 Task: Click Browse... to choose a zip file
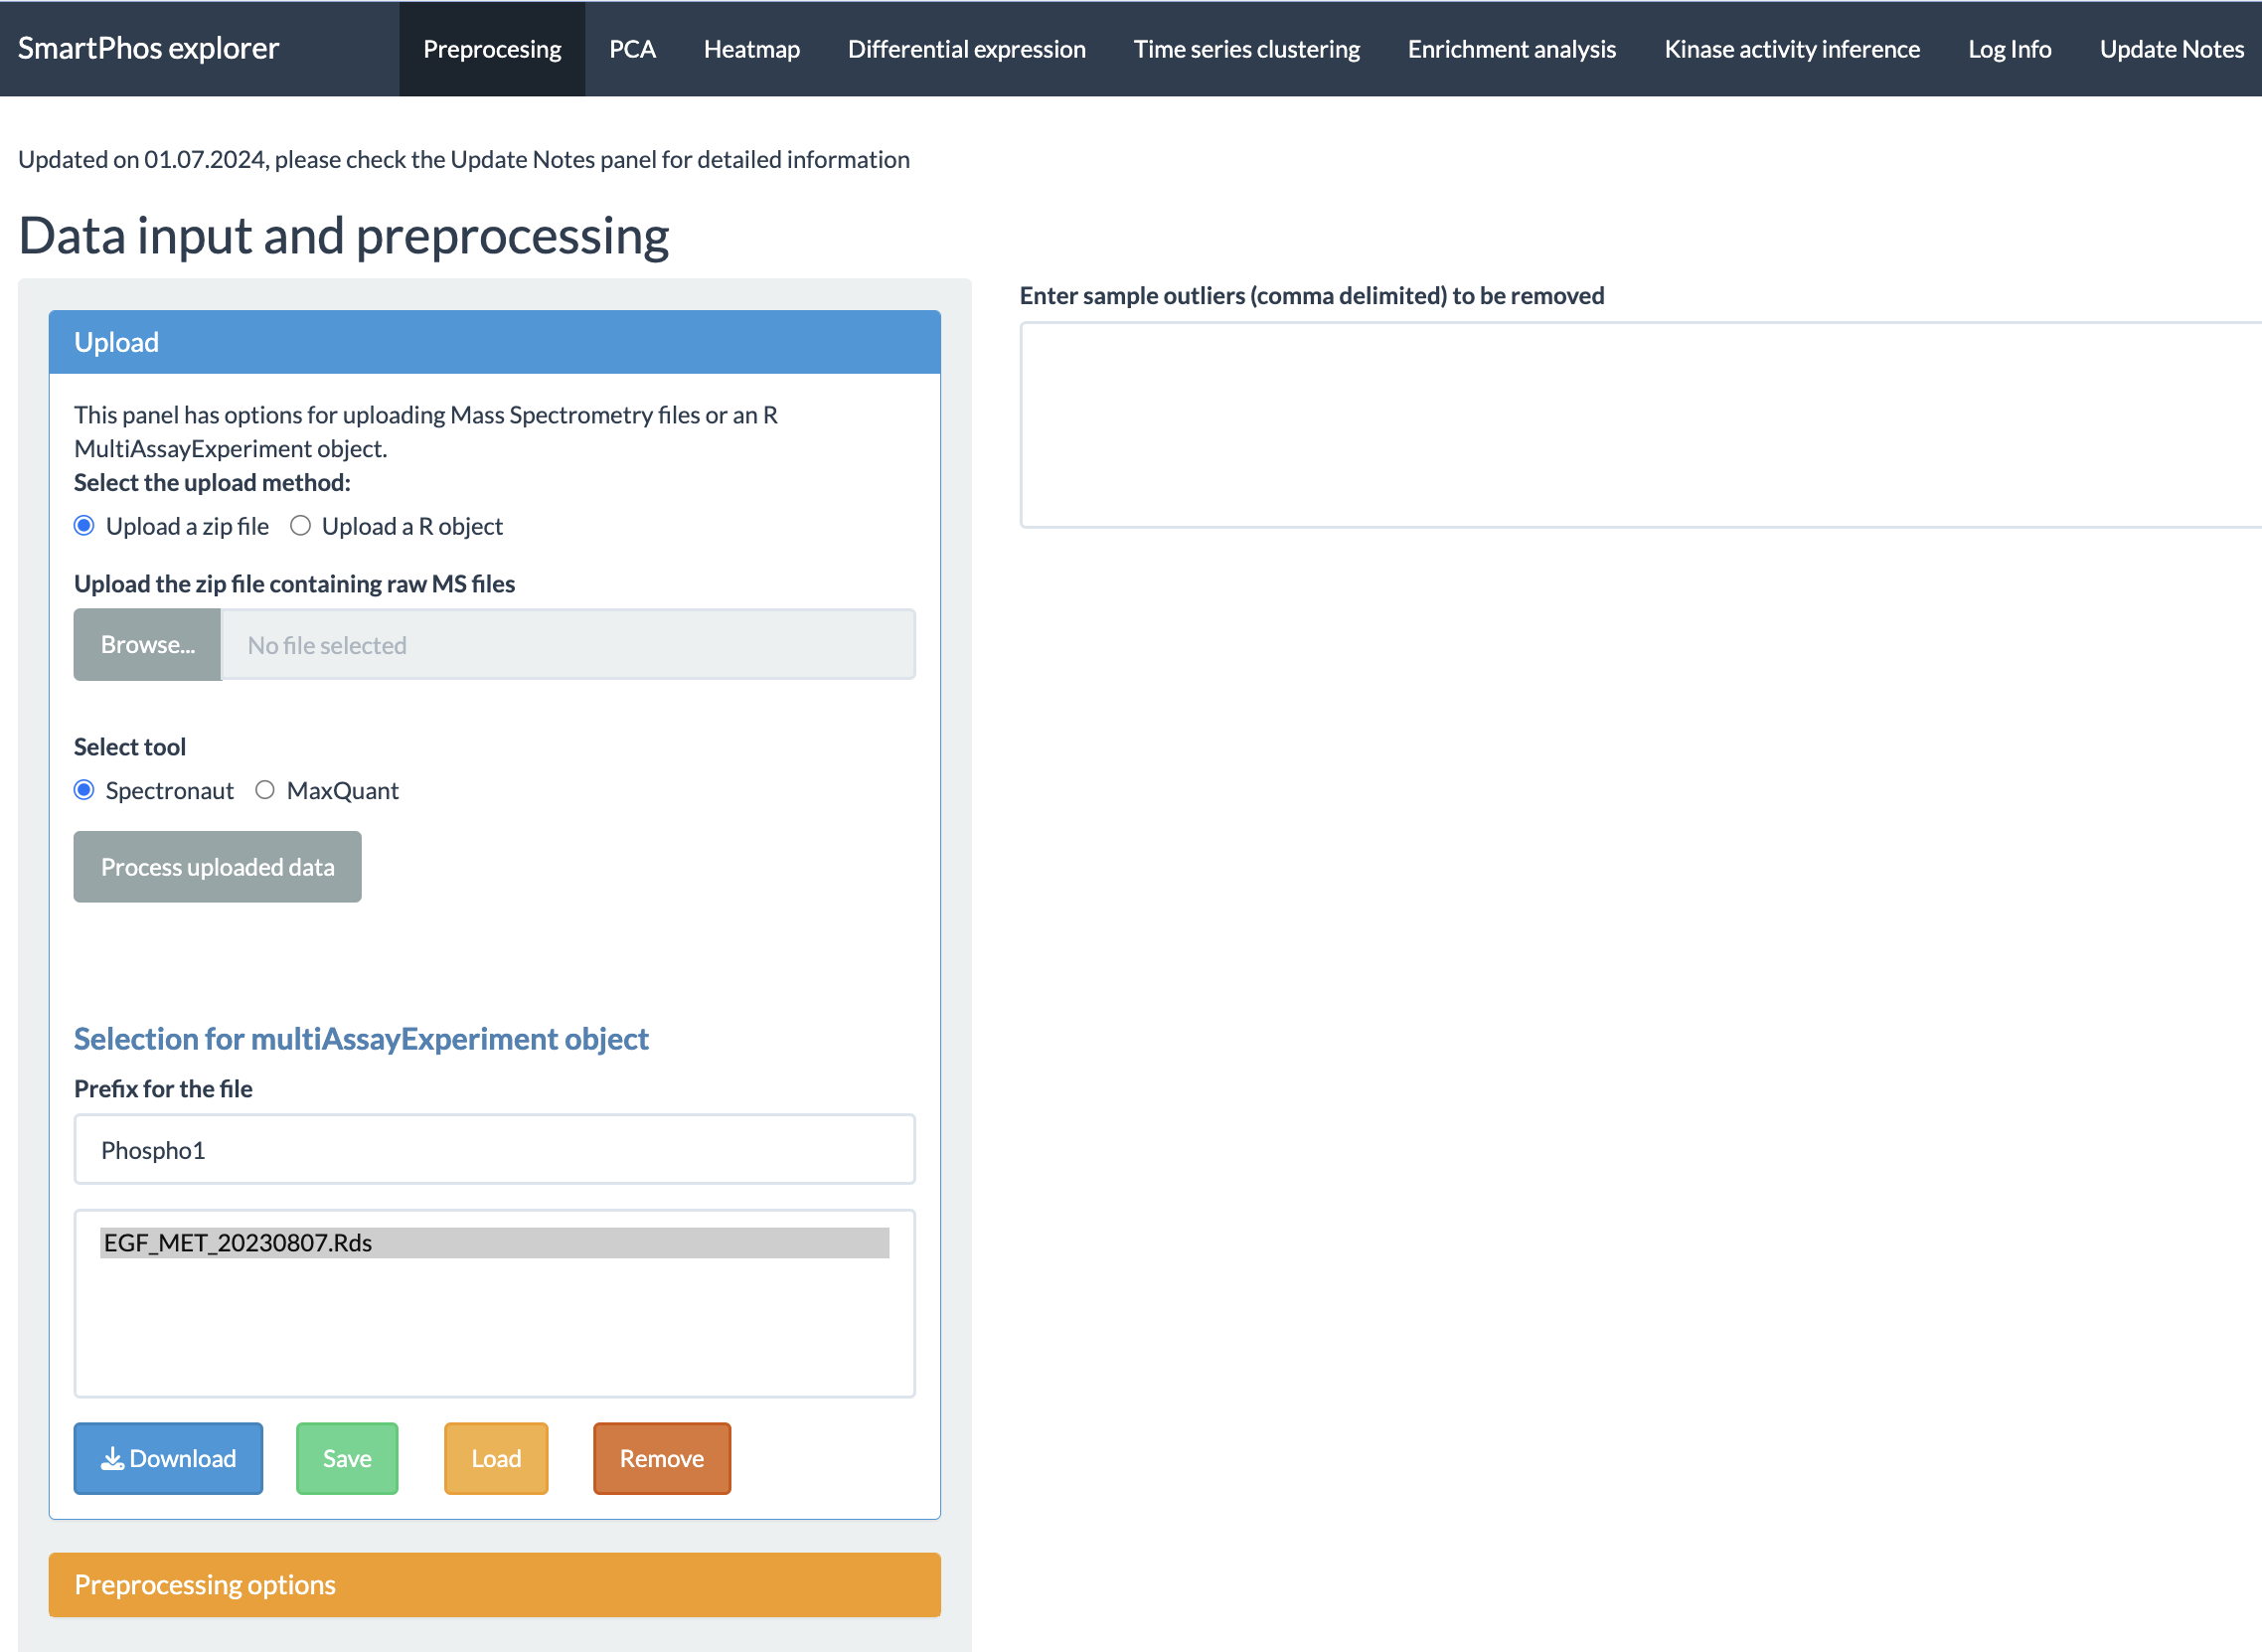147,645
